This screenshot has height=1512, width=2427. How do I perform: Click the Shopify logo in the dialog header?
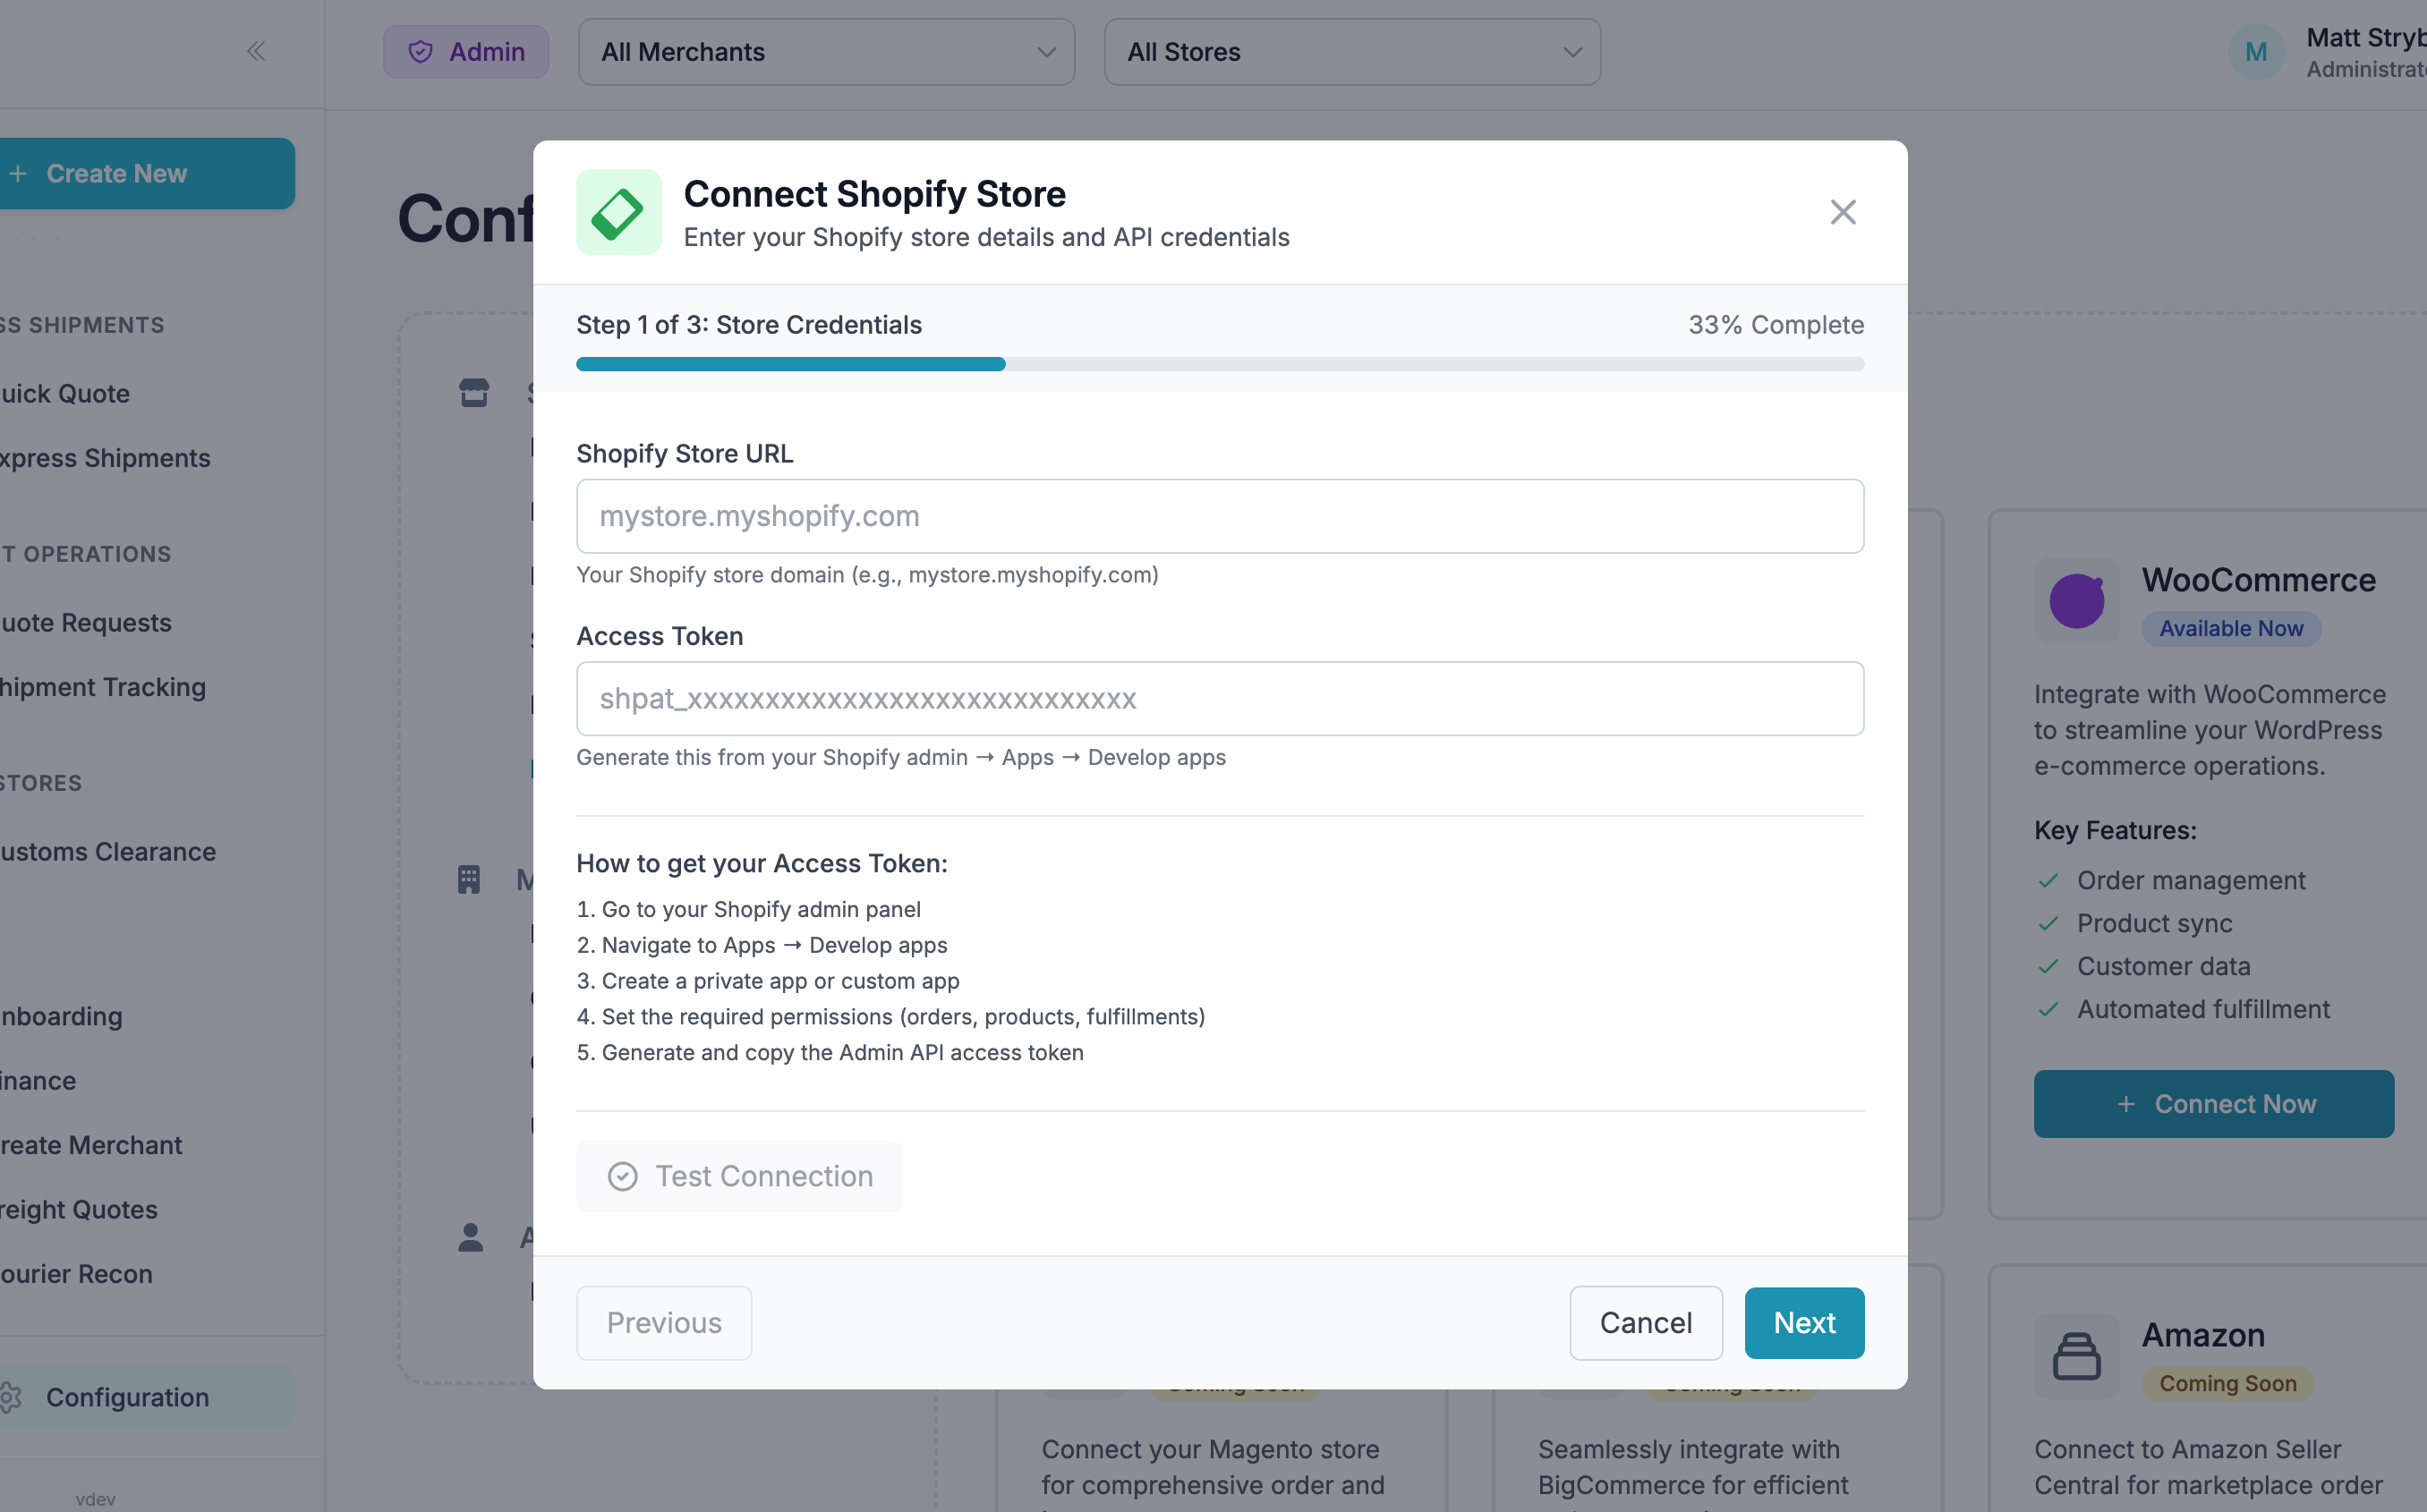coord(619,211)
